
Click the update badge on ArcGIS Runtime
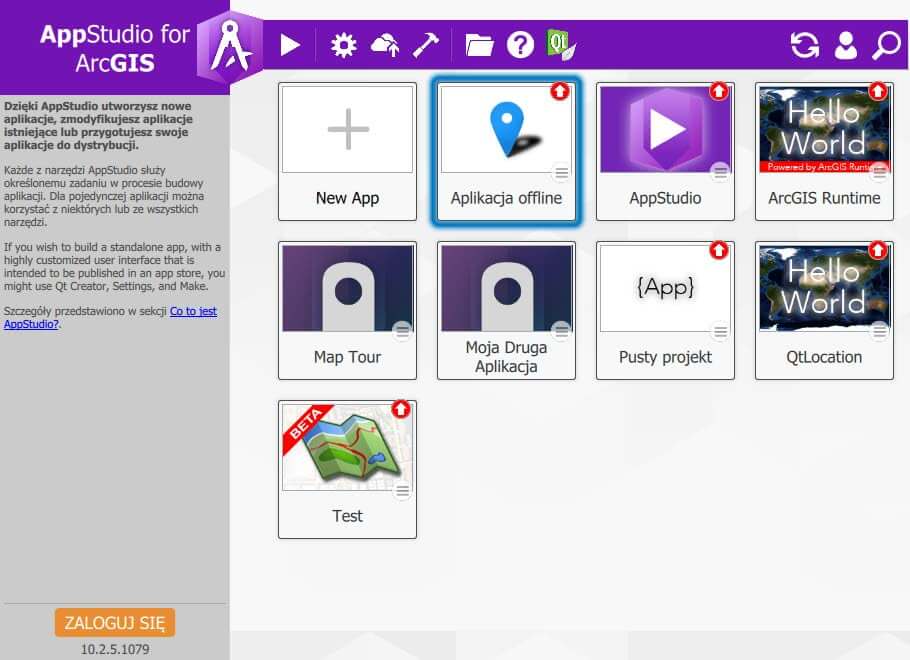[x=878, y=91]
